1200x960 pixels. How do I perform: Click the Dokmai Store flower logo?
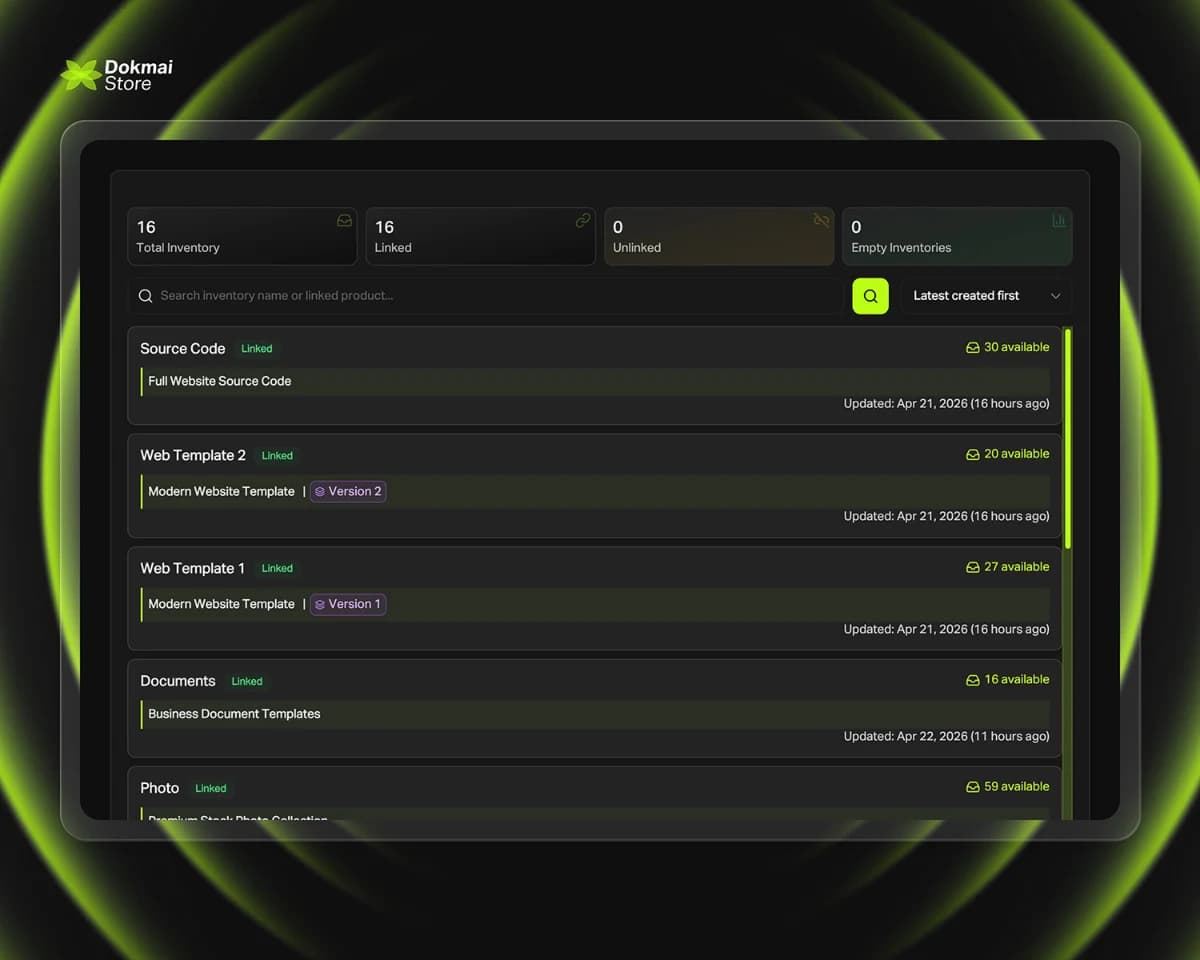80,75
